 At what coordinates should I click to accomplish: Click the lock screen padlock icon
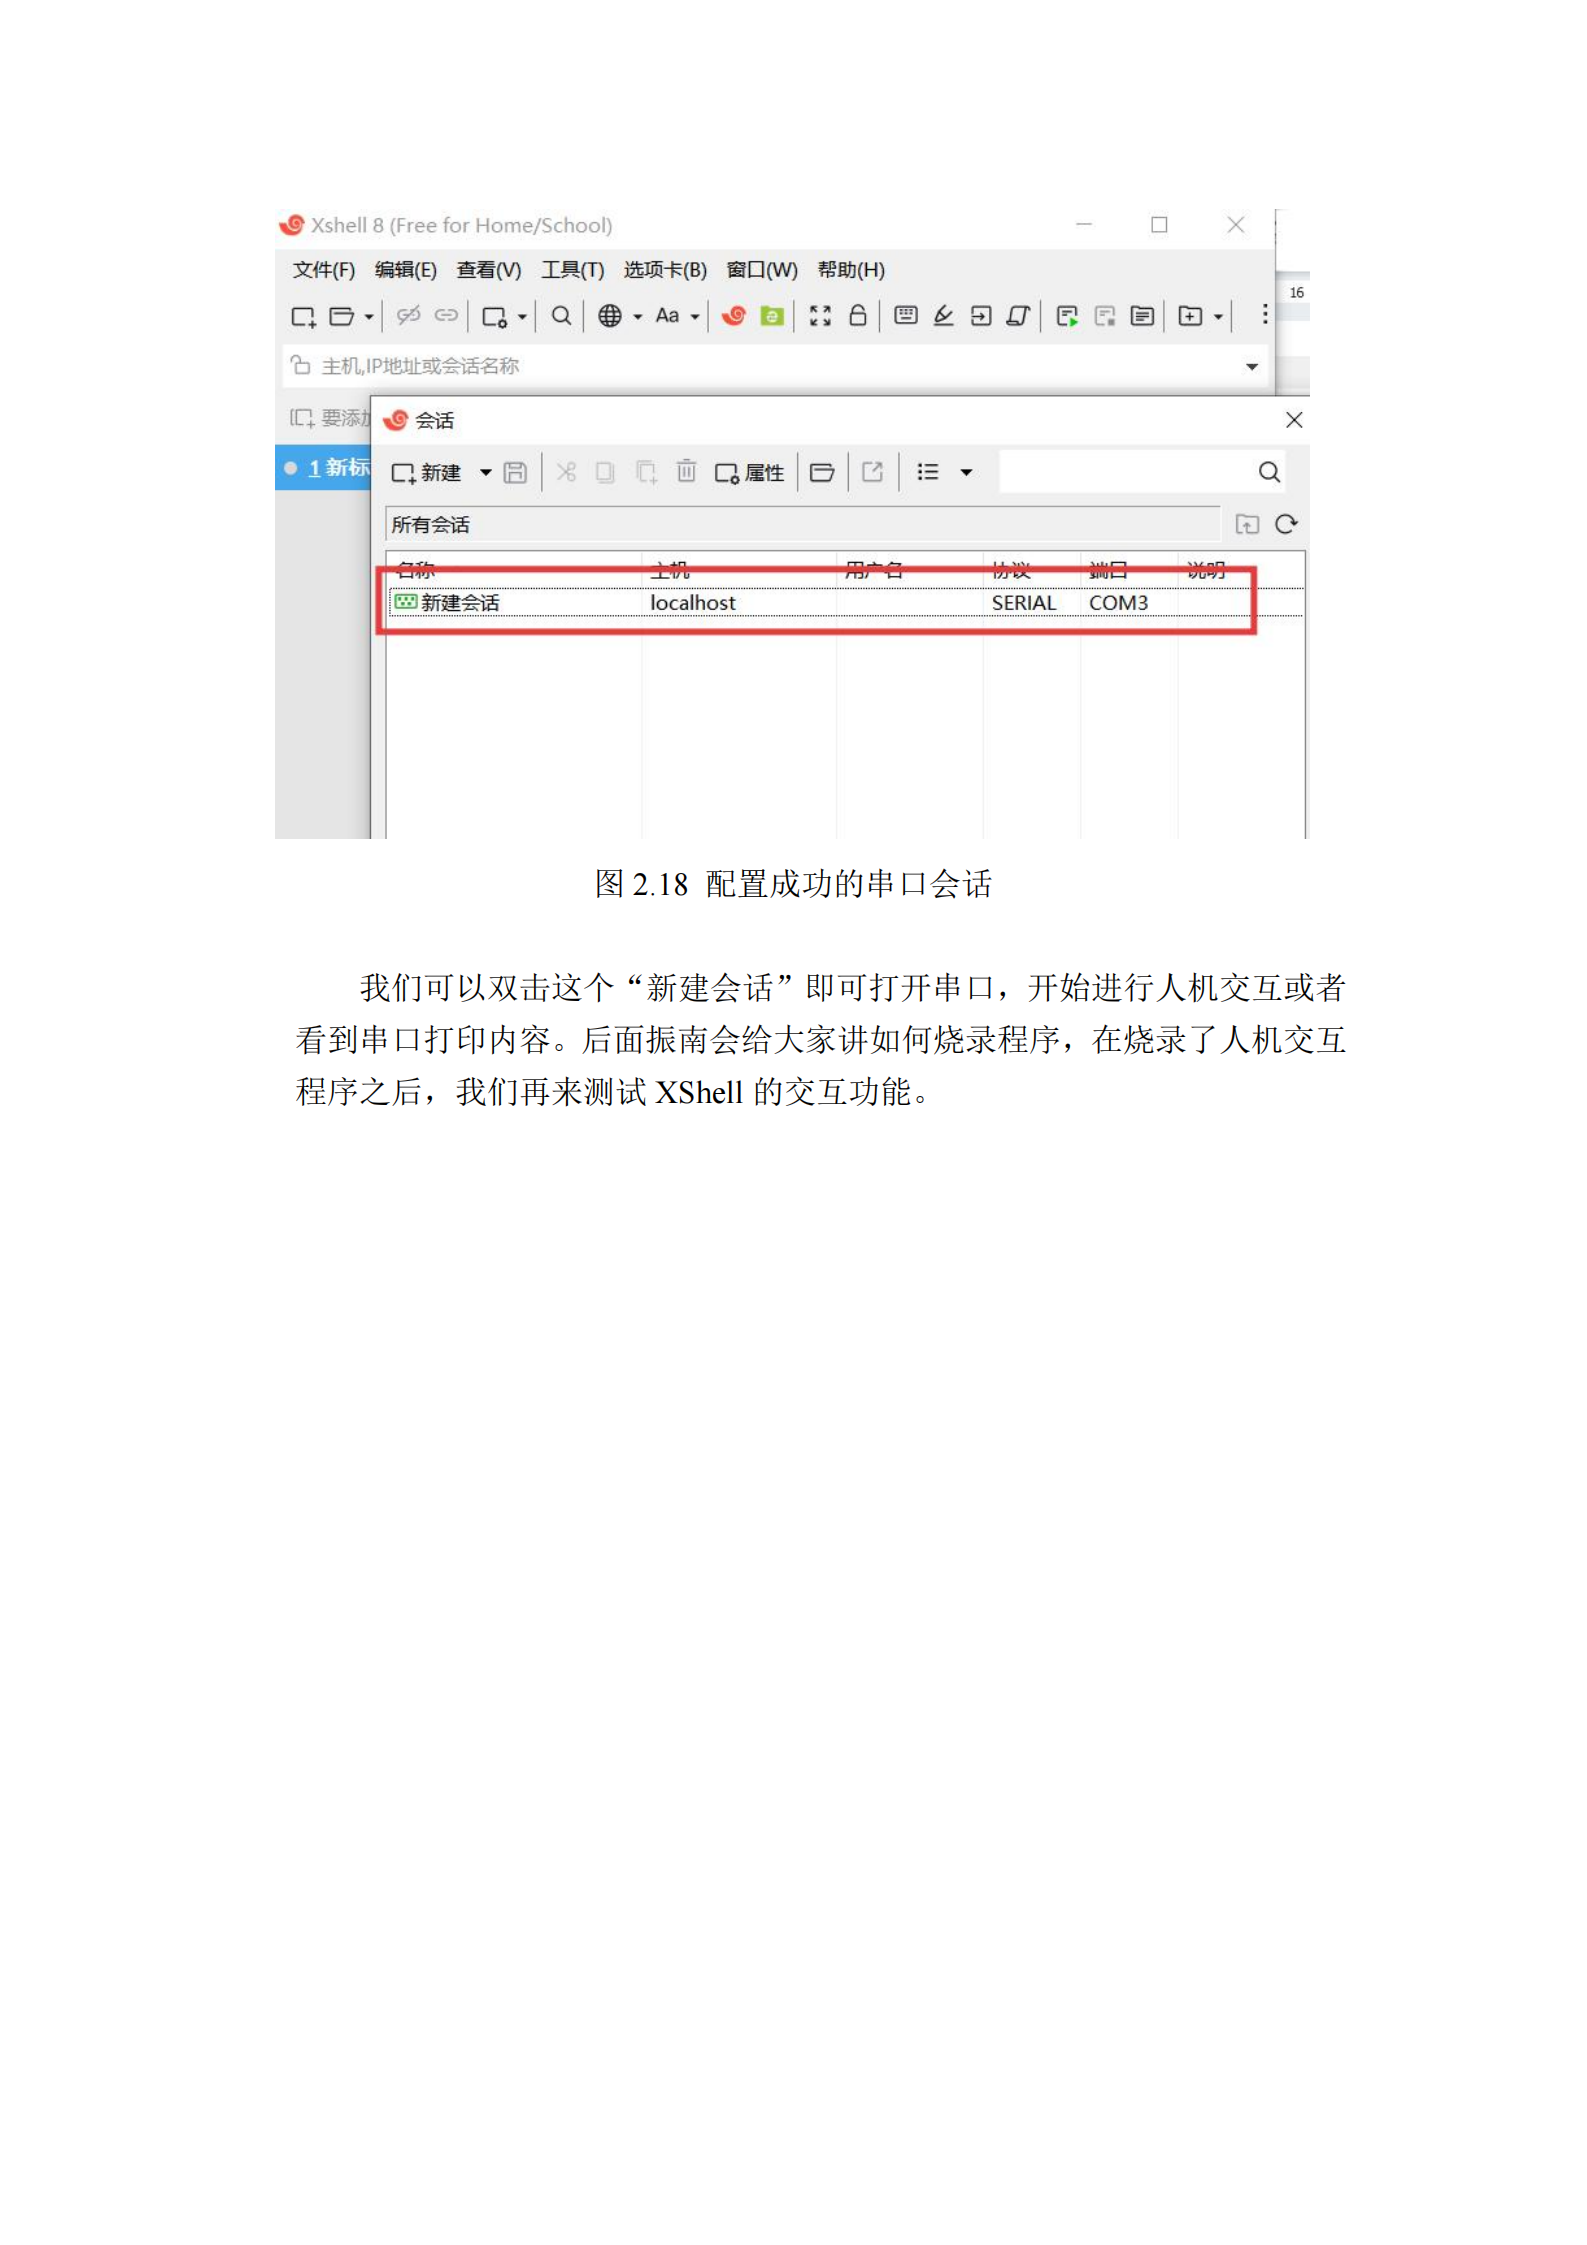[858, 316]
